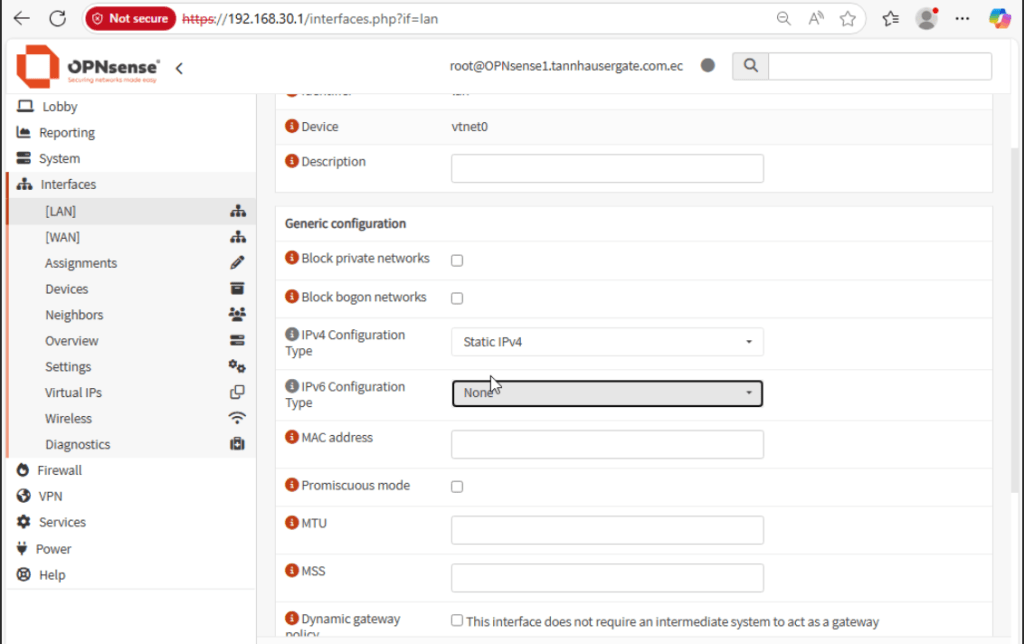Screen dimensions: 1024x644
Task: Tick the Block bogon networks checkbox
Action: click(457, 298)
